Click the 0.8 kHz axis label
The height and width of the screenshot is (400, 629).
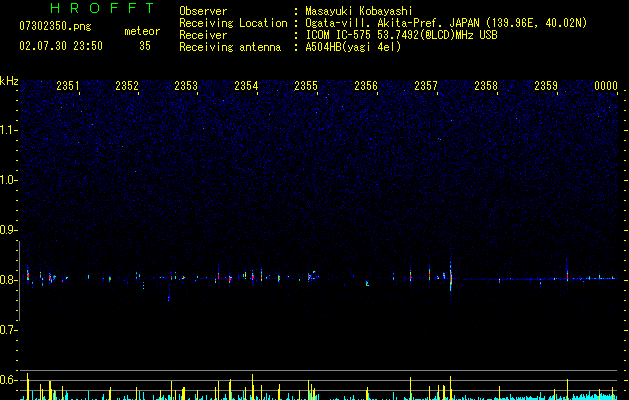pyautogui.click(x=8, y=280)
